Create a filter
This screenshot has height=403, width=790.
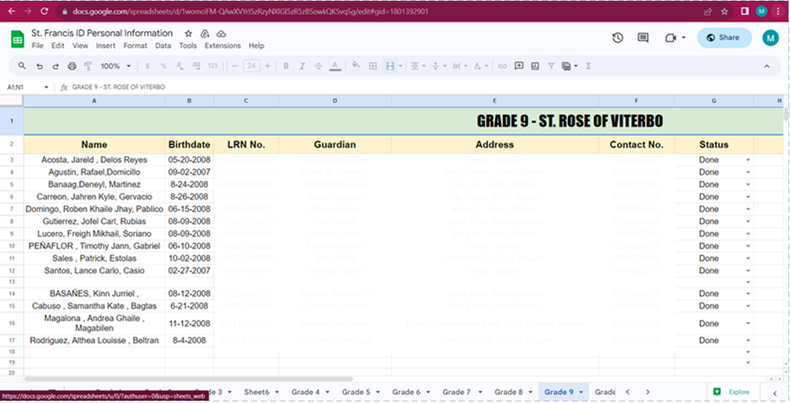pyautogui.click(x=551, y=66)
